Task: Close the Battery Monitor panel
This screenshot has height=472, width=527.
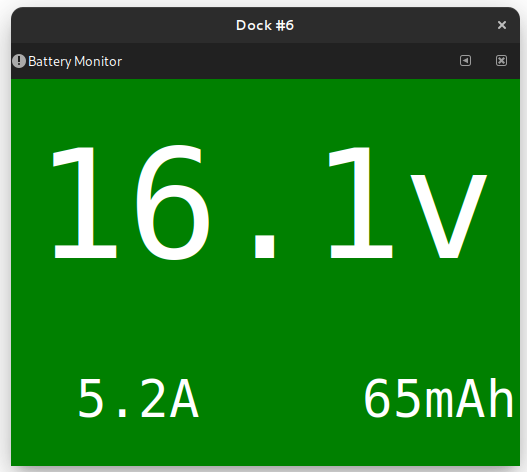Action: [x=501, y=61]
